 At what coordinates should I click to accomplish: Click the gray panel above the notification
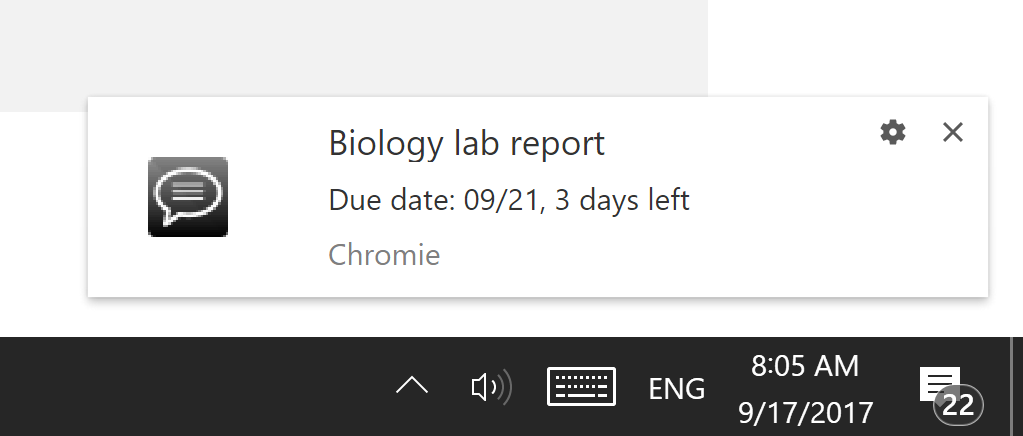[x=350, y=50]
